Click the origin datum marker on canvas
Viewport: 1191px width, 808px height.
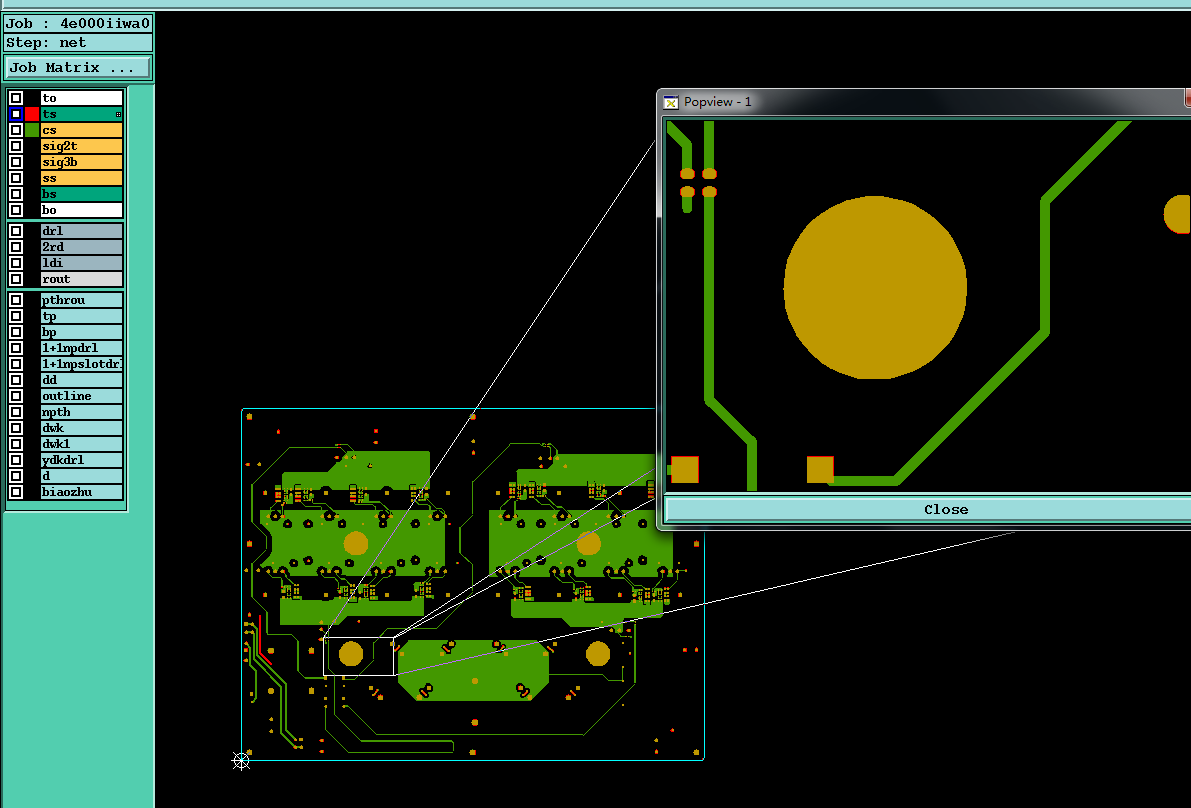tap(241, 760)
